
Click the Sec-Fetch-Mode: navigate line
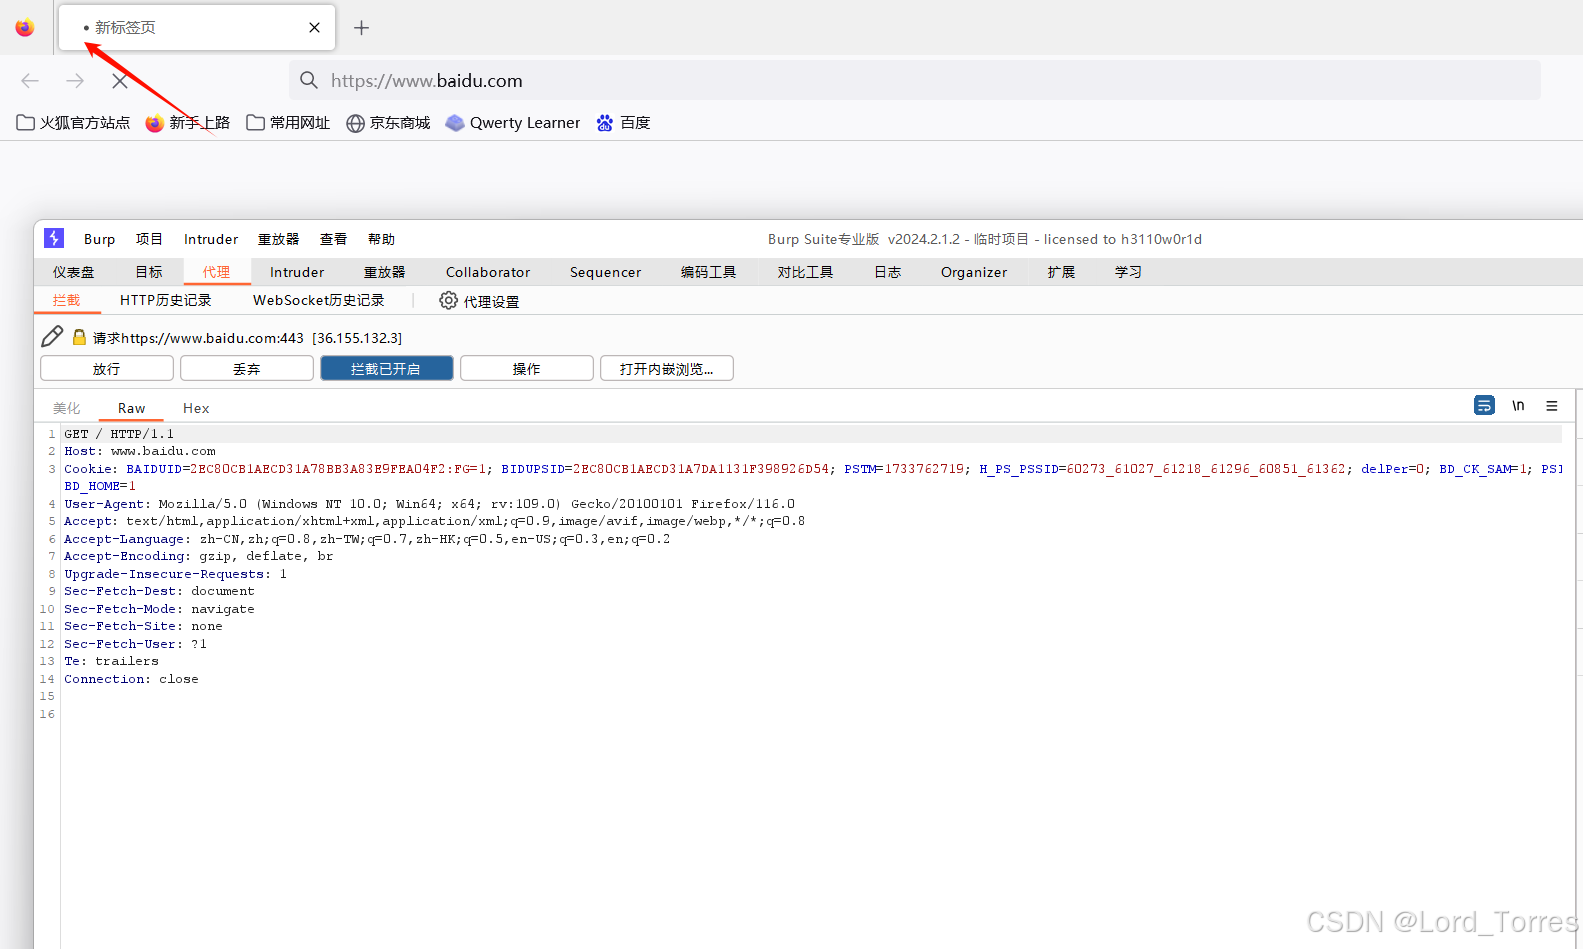pyautogui.click(x=159, y=609)
